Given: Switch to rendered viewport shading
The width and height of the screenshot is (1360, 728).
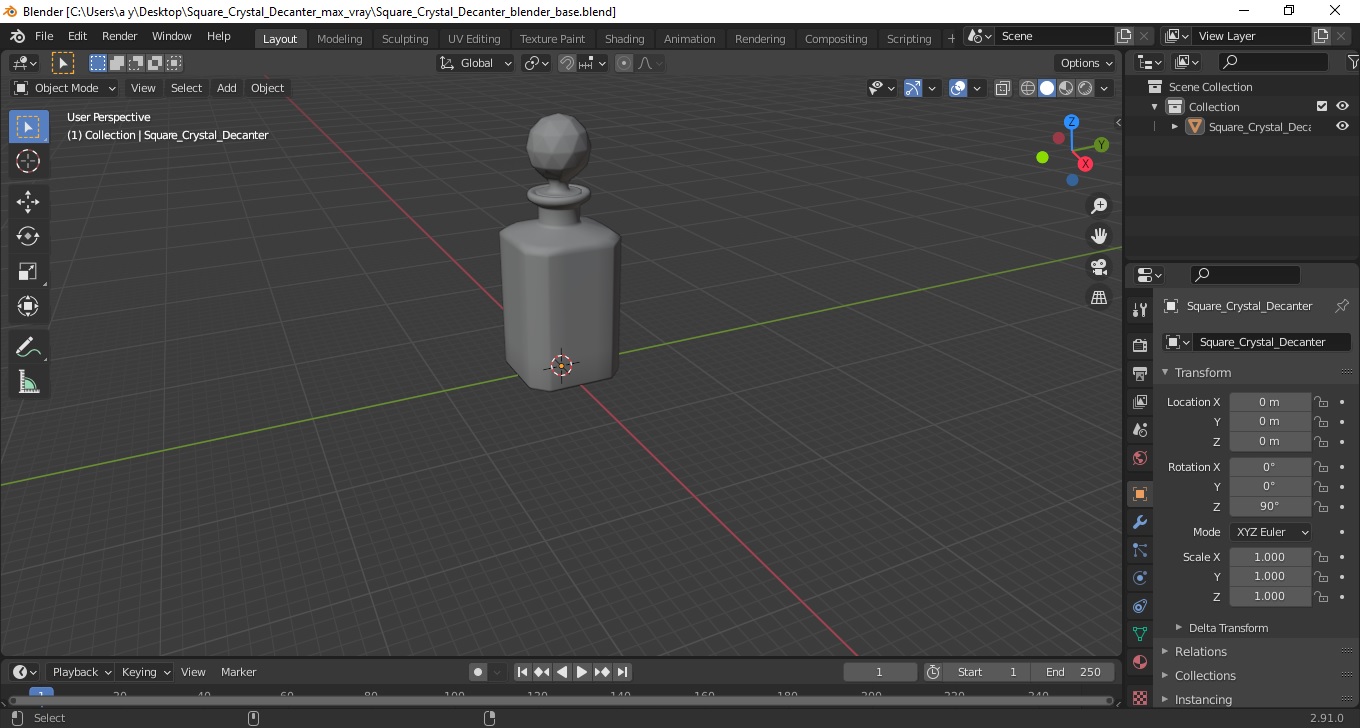Looking at the screenshot, I should point(1085,88).
